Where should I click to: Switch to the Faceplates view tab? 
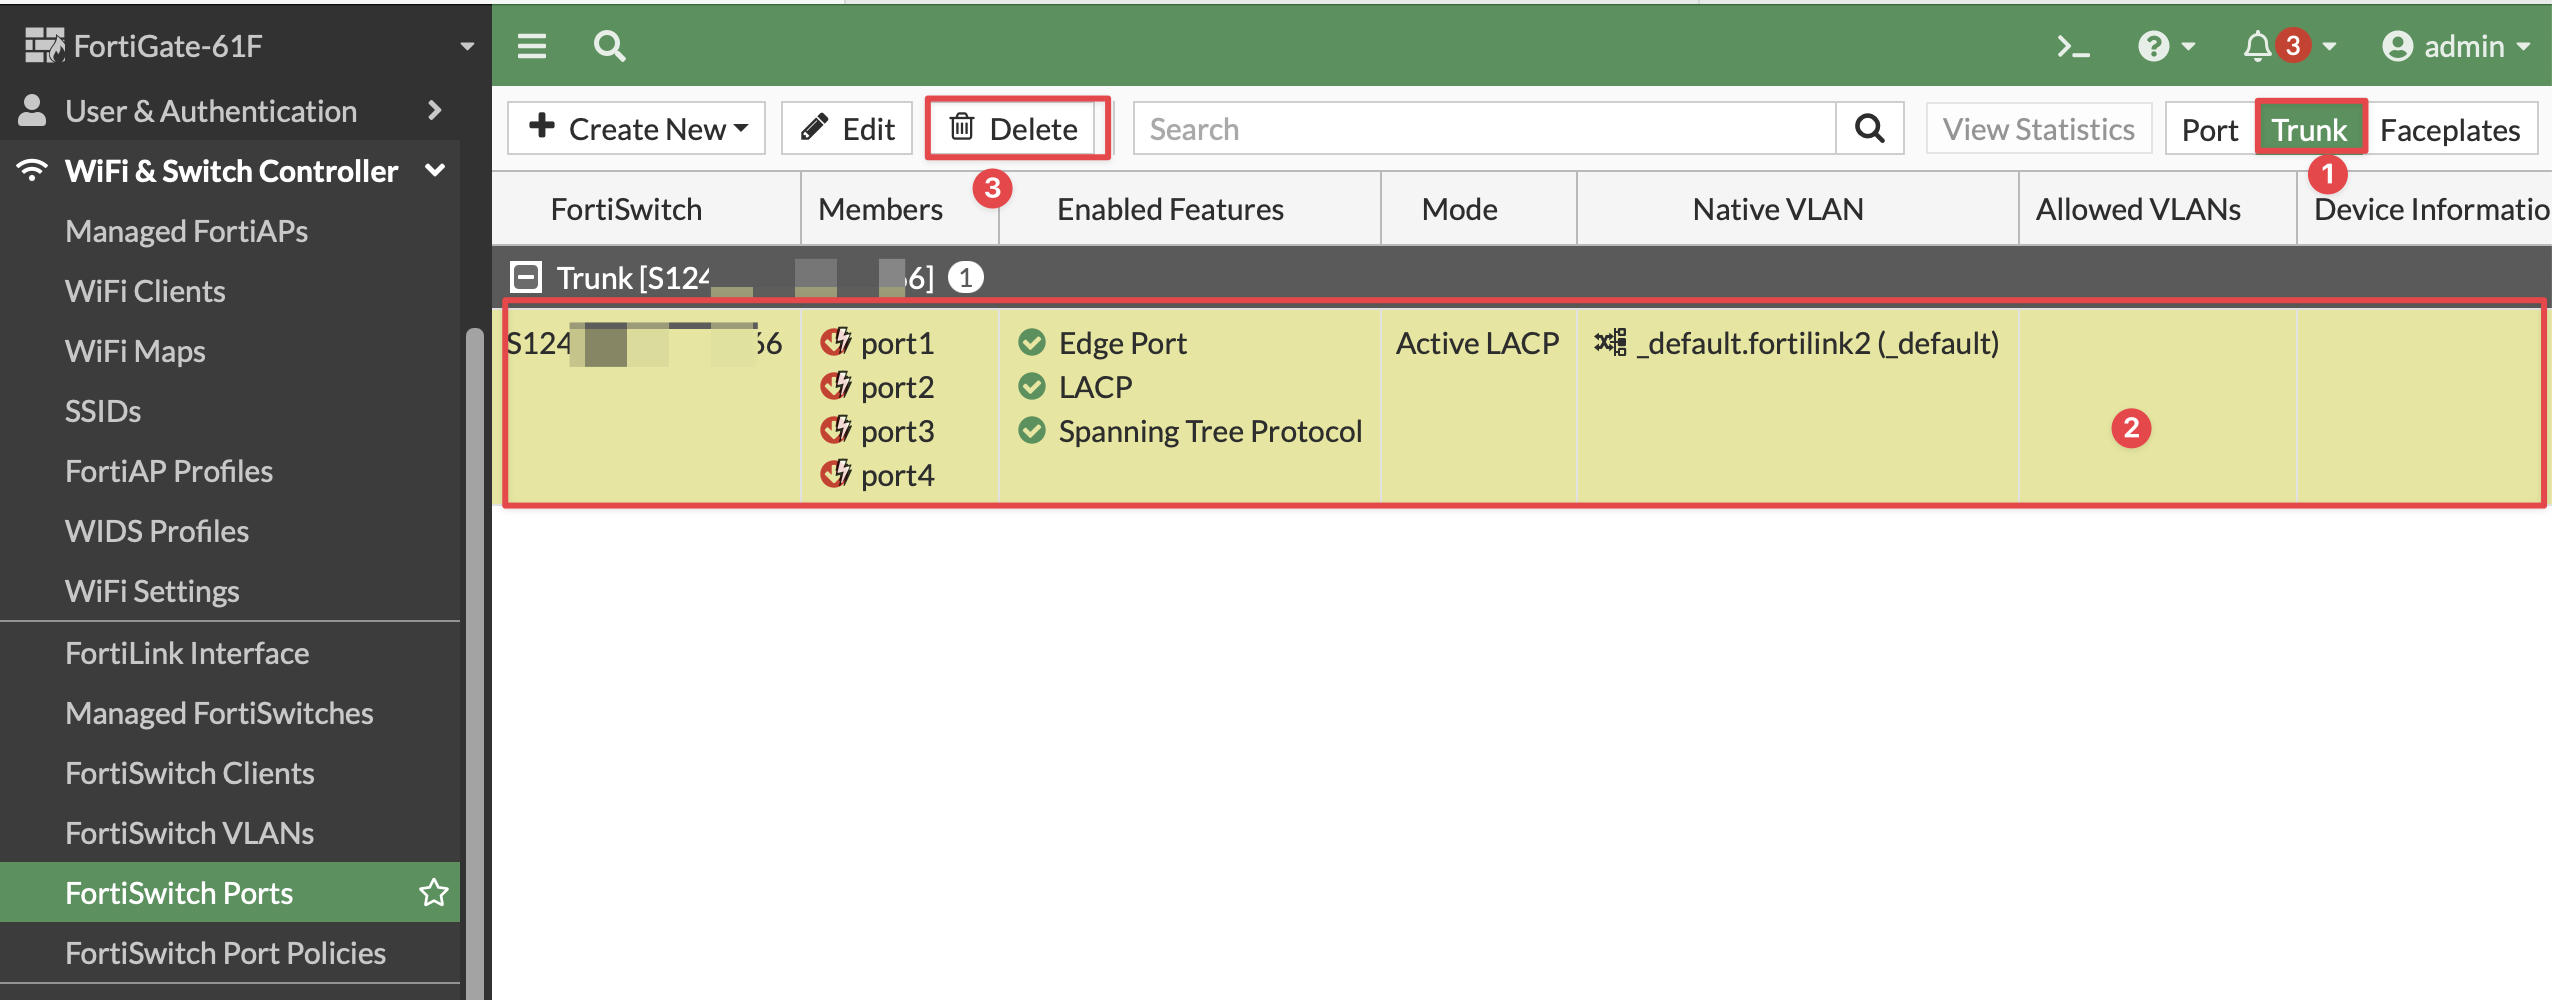[2450, 129]
